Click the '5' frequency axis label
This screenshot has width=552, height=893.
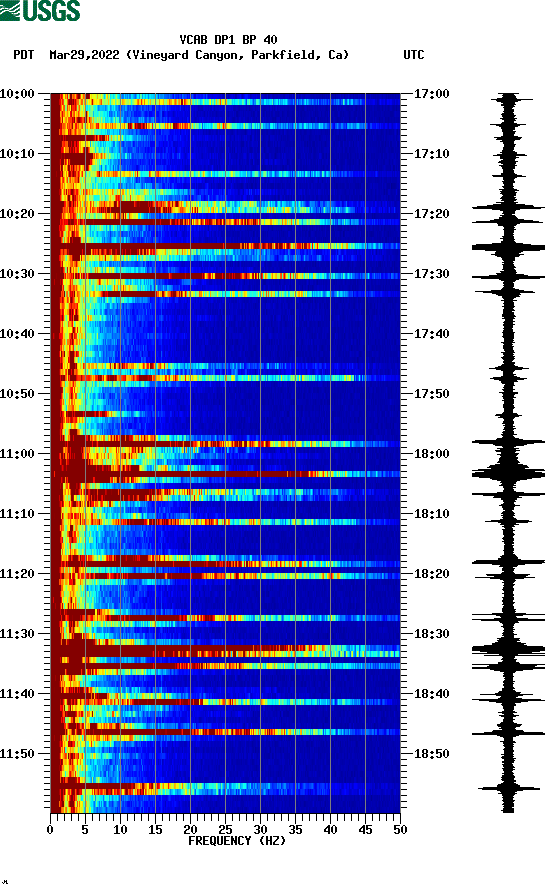click(x=85, y=830)
